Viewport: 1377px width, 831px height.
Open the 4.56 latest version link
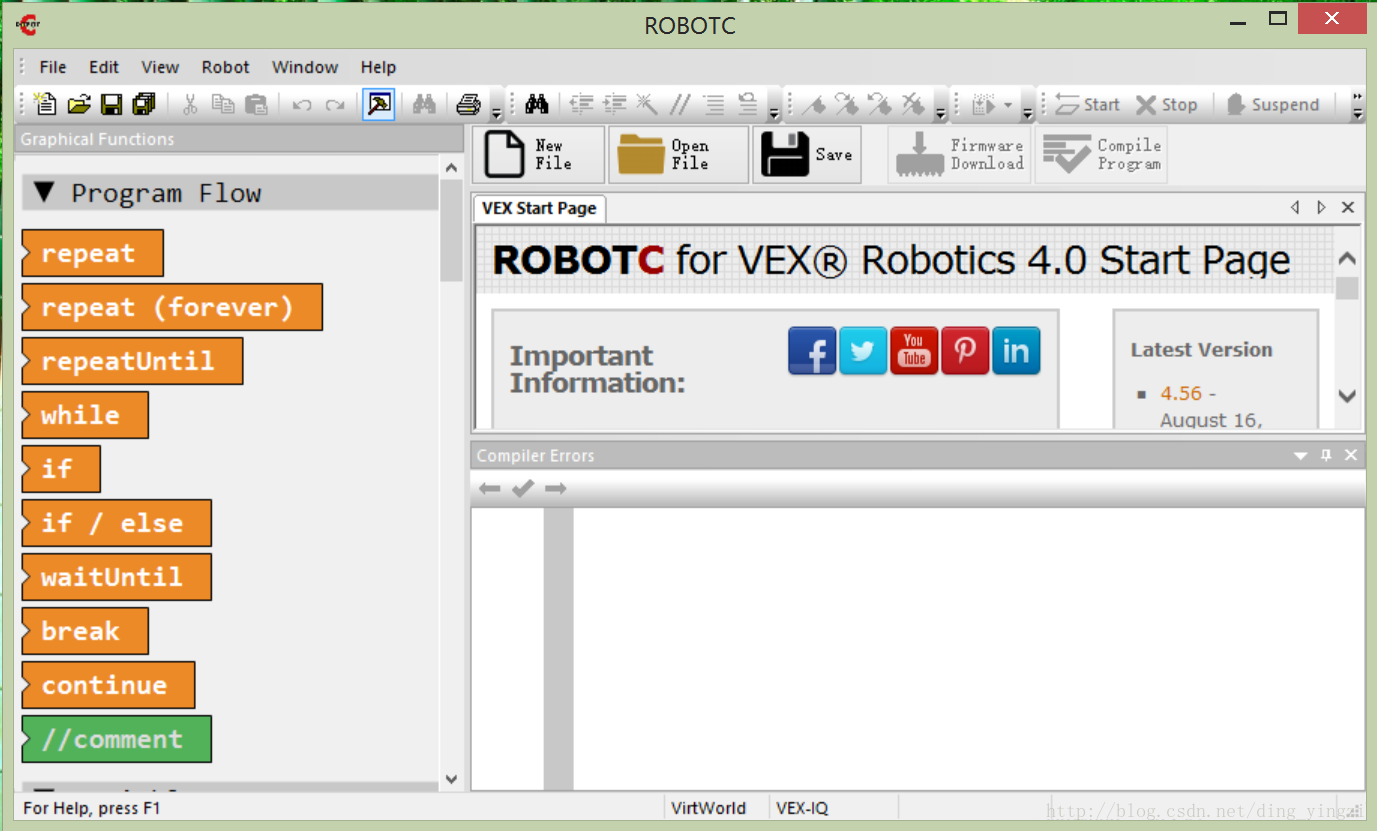tap(1181, 394)
